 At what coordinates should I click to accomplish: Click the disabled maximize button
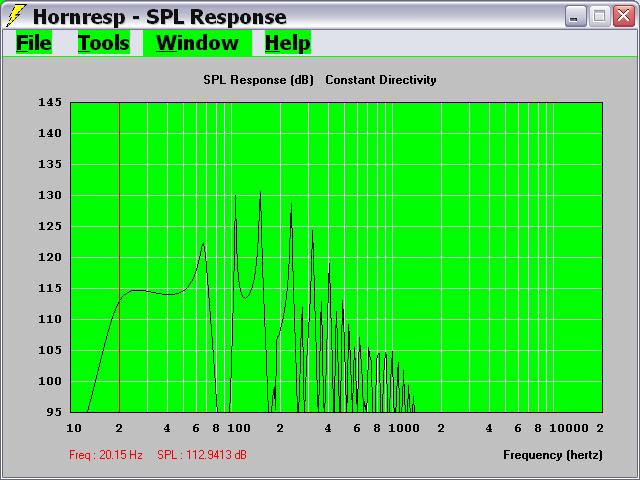tap(599, 17)
